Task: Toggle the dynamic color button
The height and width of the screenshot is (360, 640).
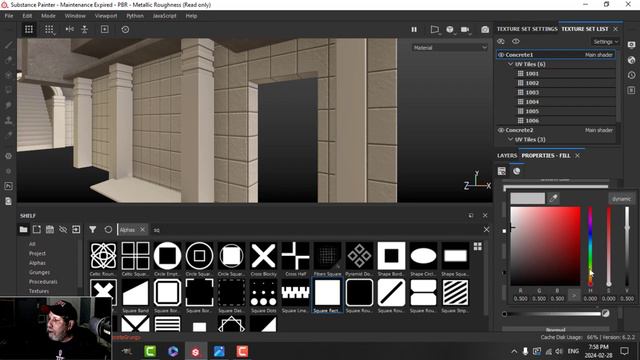Action: 621,199
